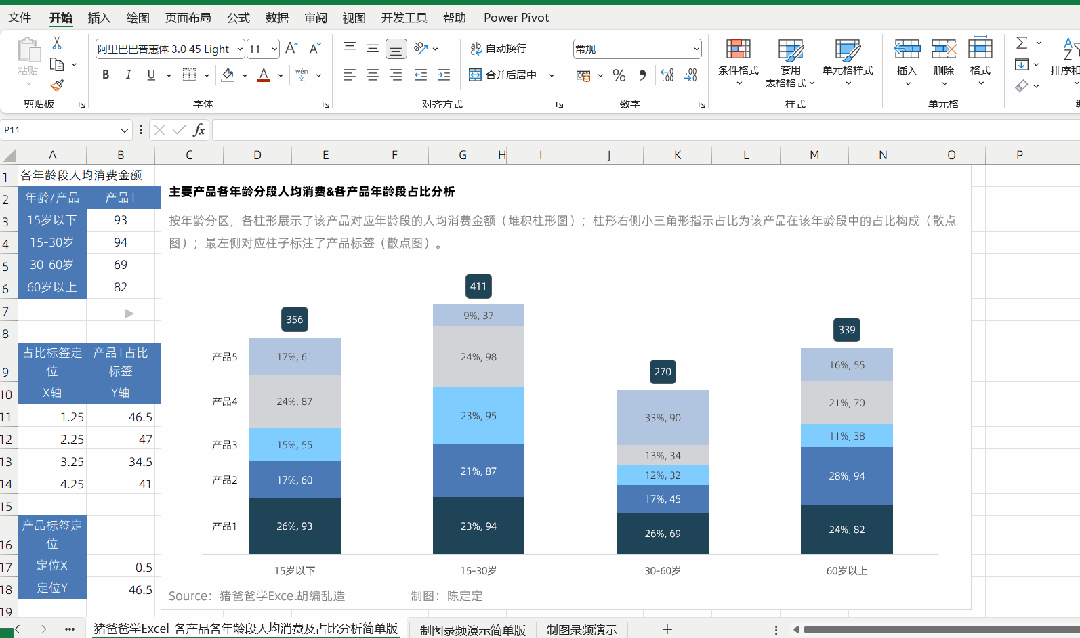This screenshot has height=638, width=1080.
Task: Toggle underline formatting
Action: (x=151, y=74)
